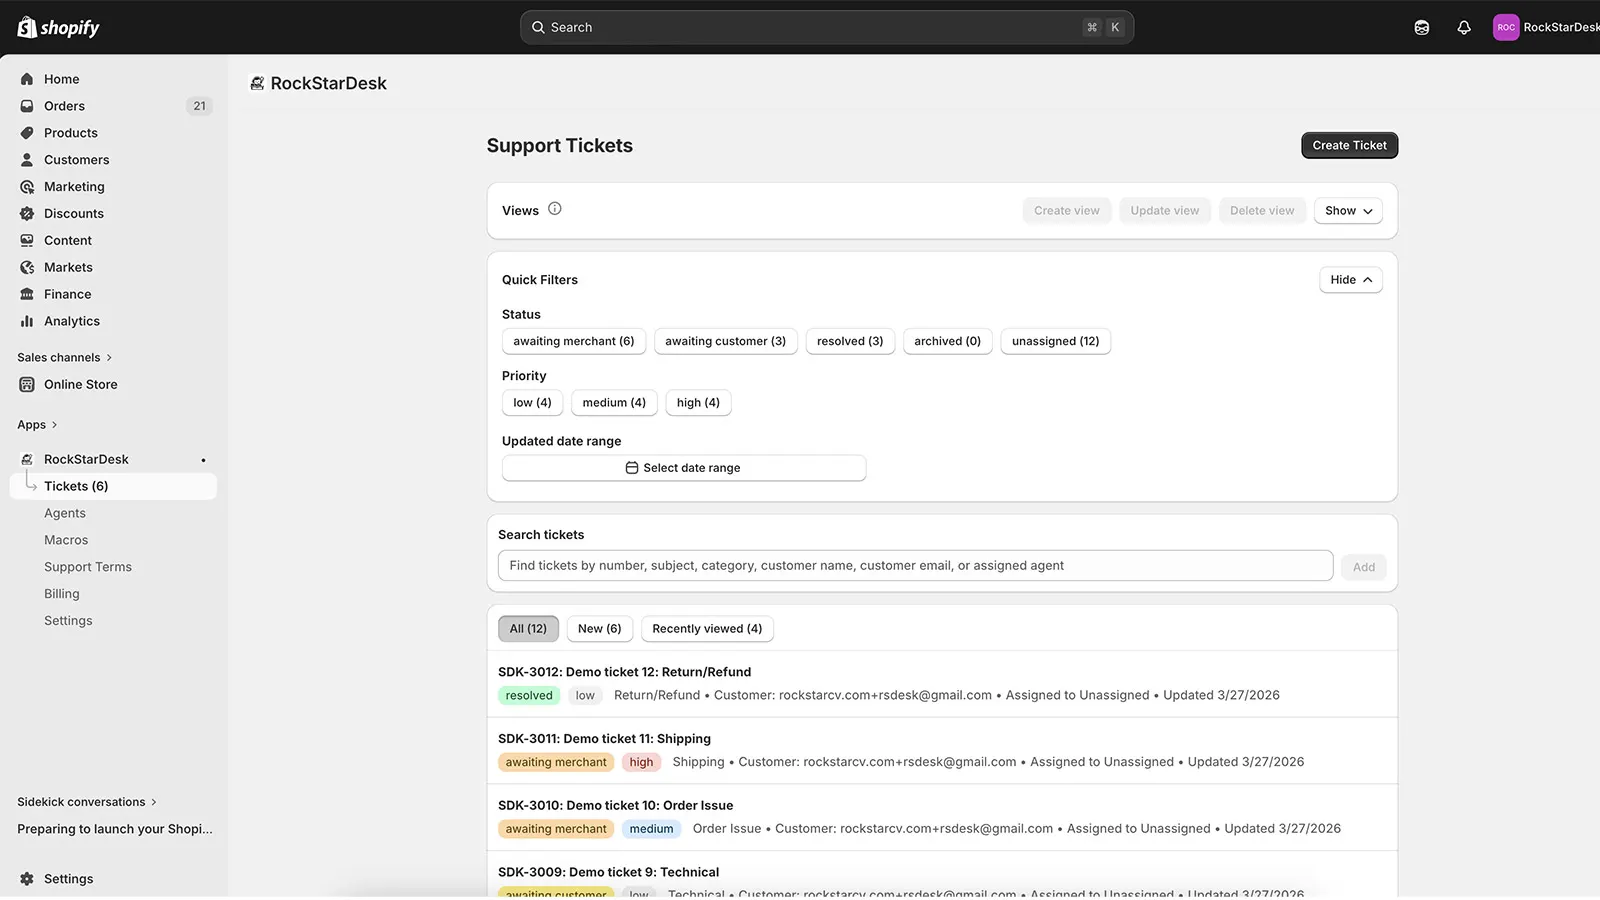Switch to New (6) tab
This screenshot has height=900, width=1600.
point(599,629)
